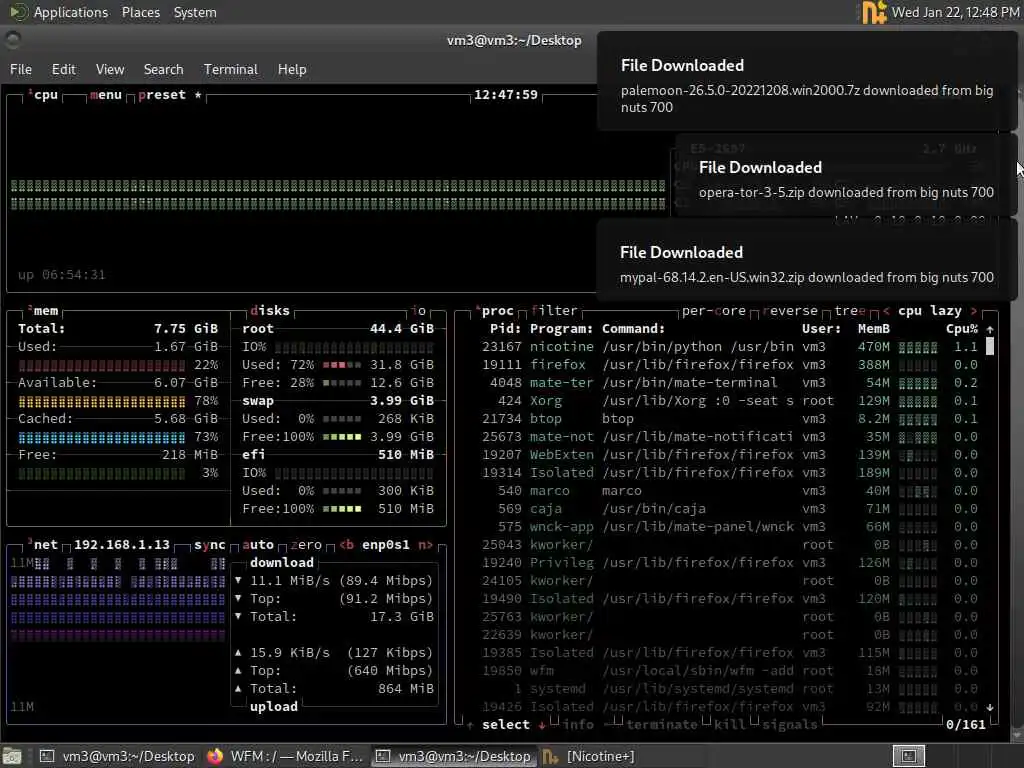Switch to first vm3@vm3:~/Desktop taskbar window
This screenshot has width=1024, height=768.
tap(116, 756)
